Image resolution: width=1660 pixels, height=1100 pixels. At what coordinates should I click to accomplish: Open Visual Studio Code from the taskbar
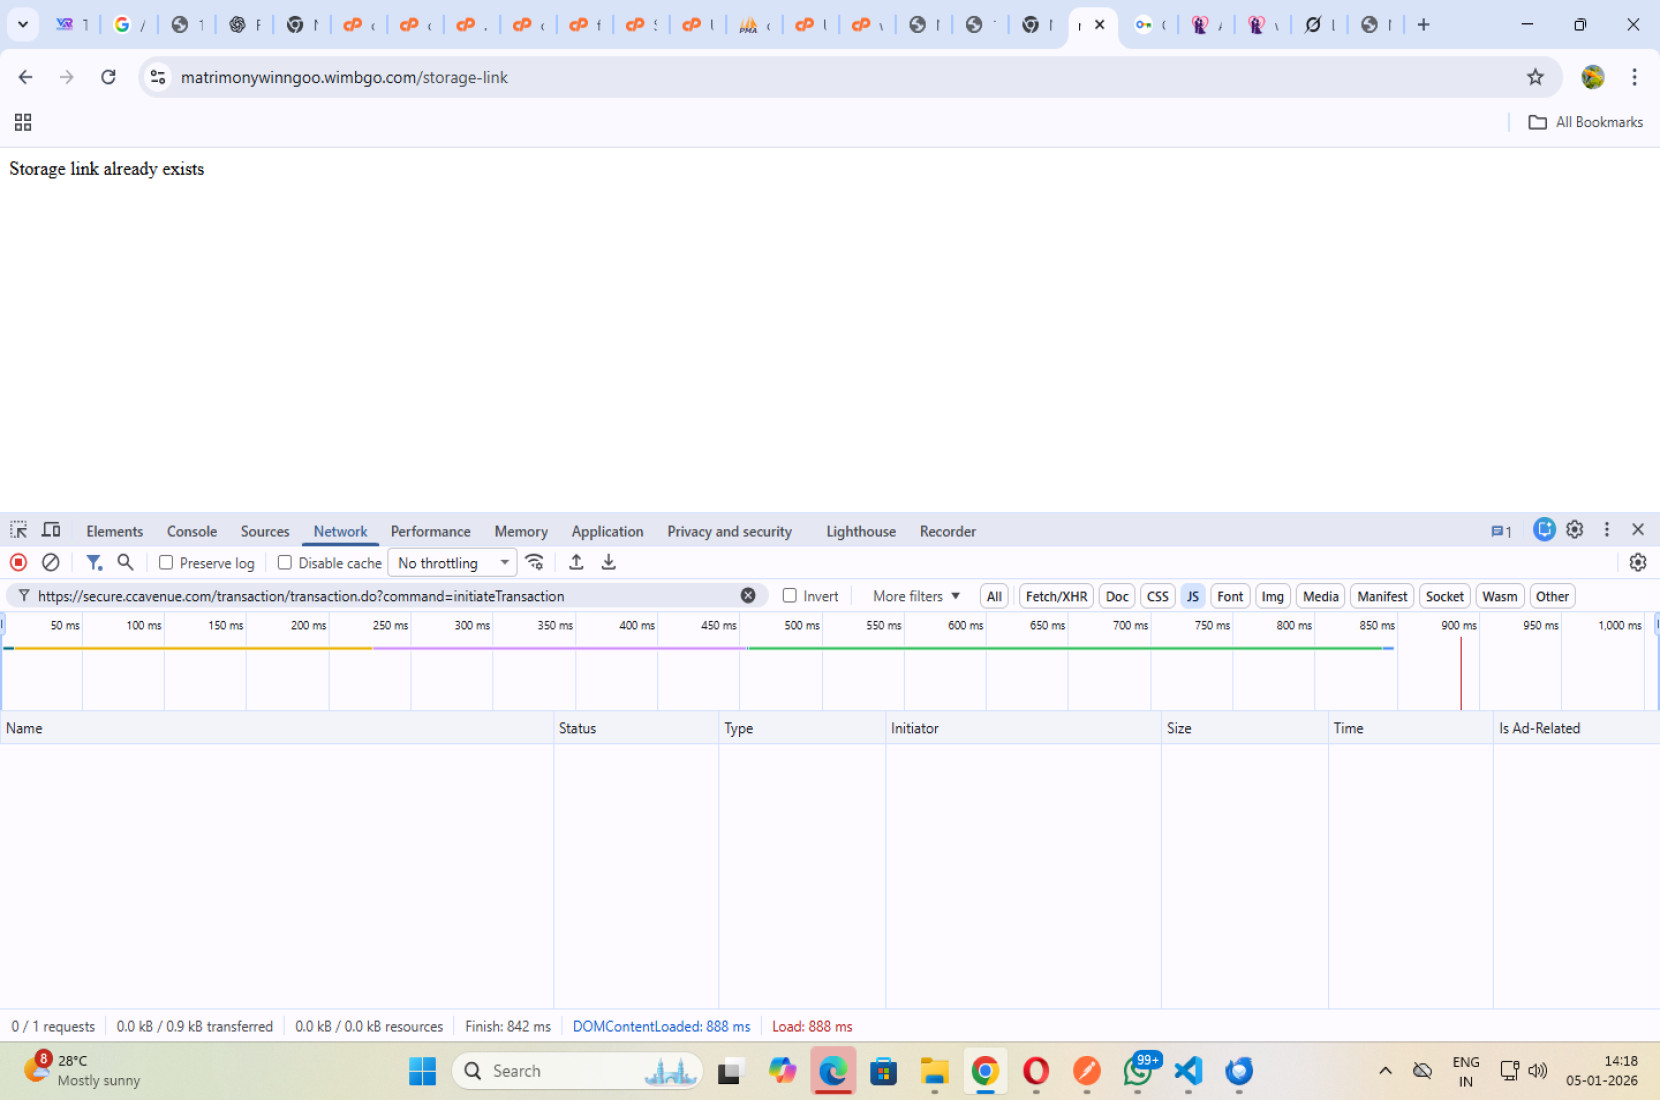point(1188,1071)
